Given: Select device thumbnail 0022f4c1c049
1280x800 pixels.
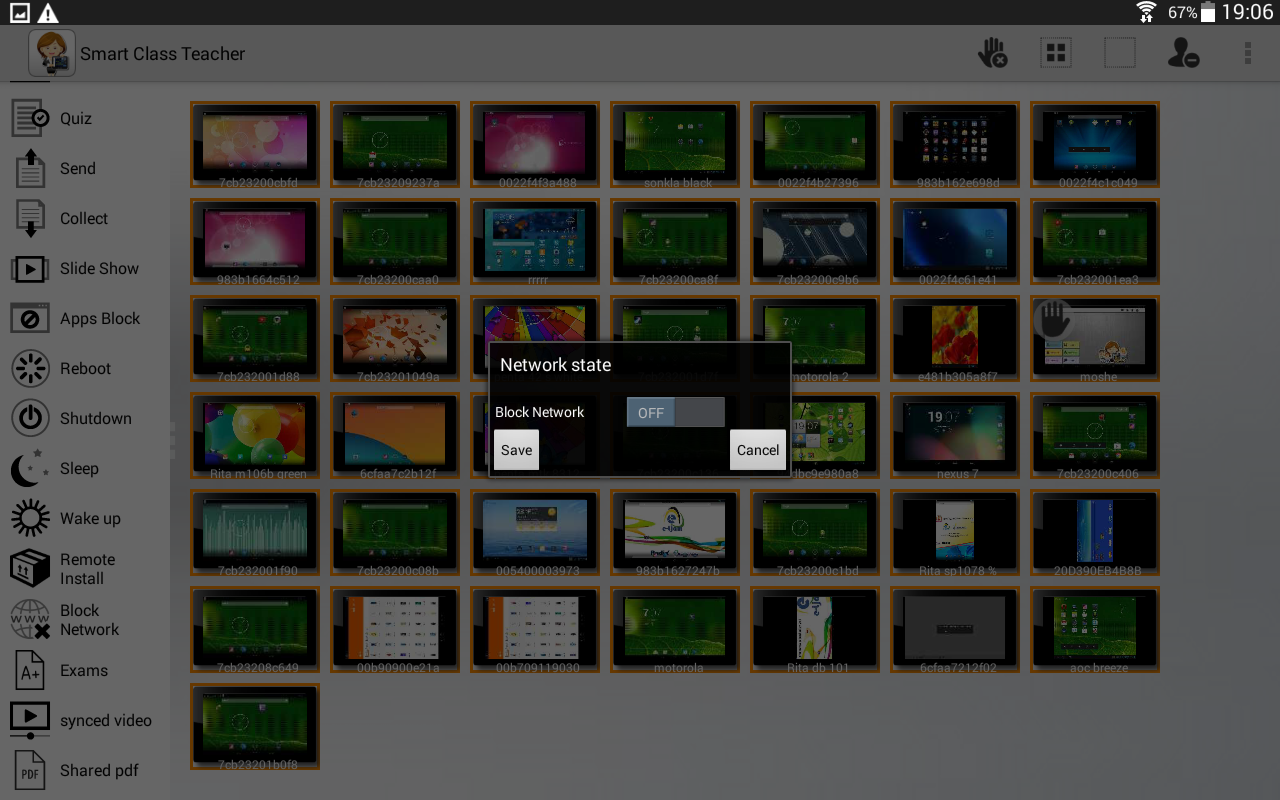Looking at the screenshot, I should click(x=1095, y=144).
